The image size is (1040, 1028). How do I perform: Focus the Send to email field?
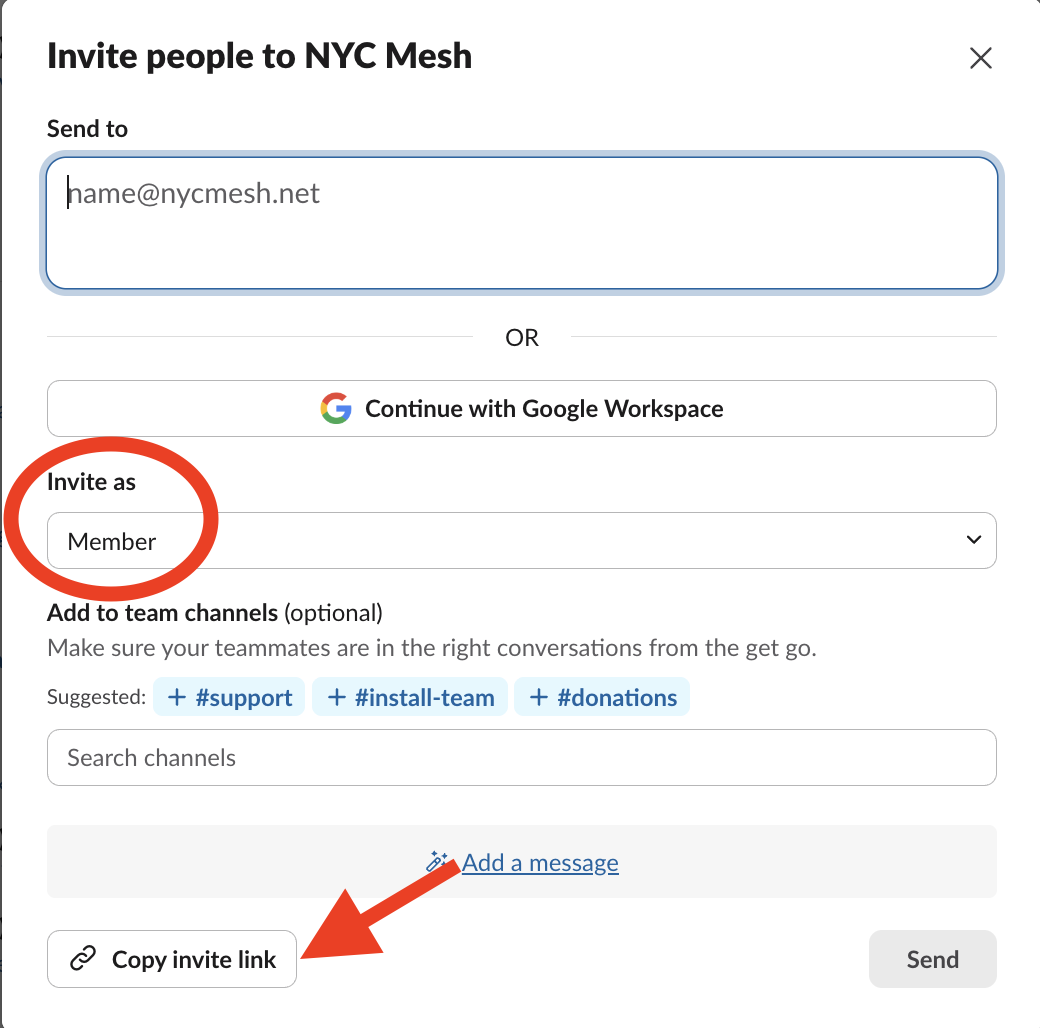(x=521, y=223)
